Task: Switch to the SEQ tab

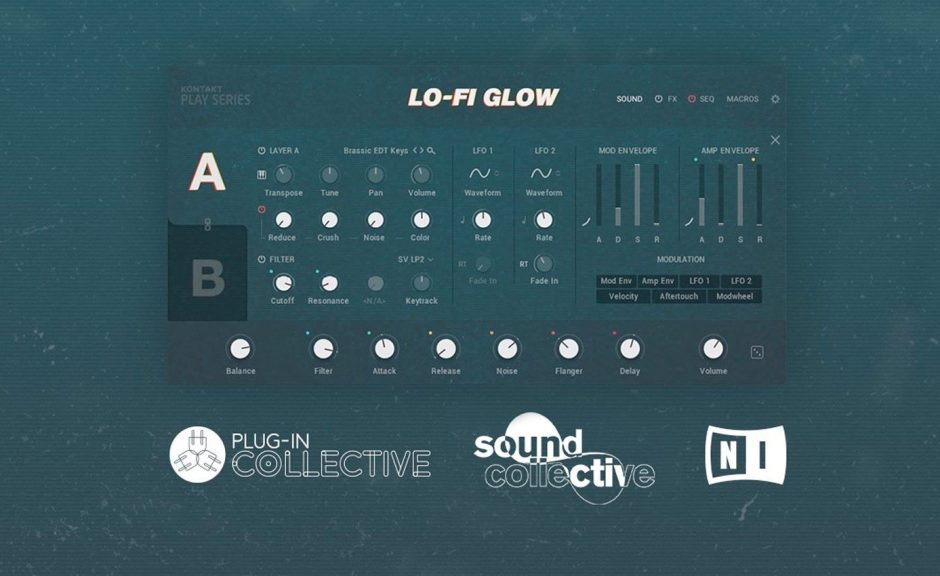Action: 708,98
